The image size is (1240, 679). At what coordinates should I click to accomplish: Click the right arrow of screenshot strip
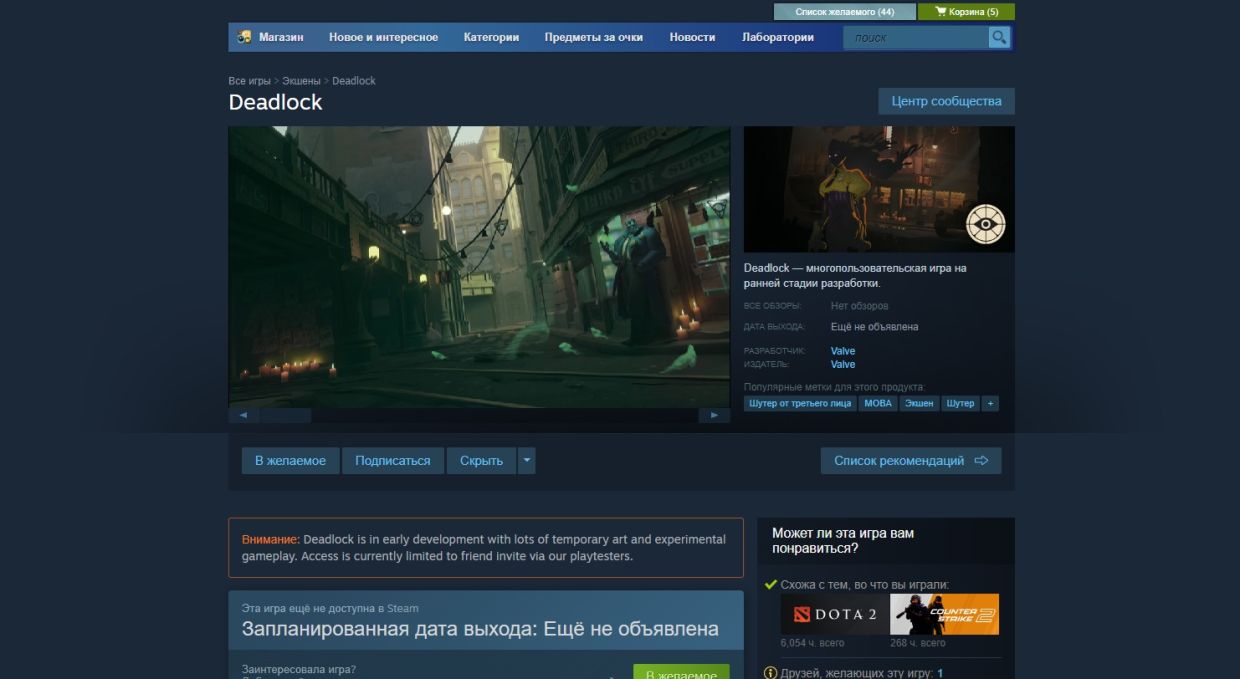(714, 415)
